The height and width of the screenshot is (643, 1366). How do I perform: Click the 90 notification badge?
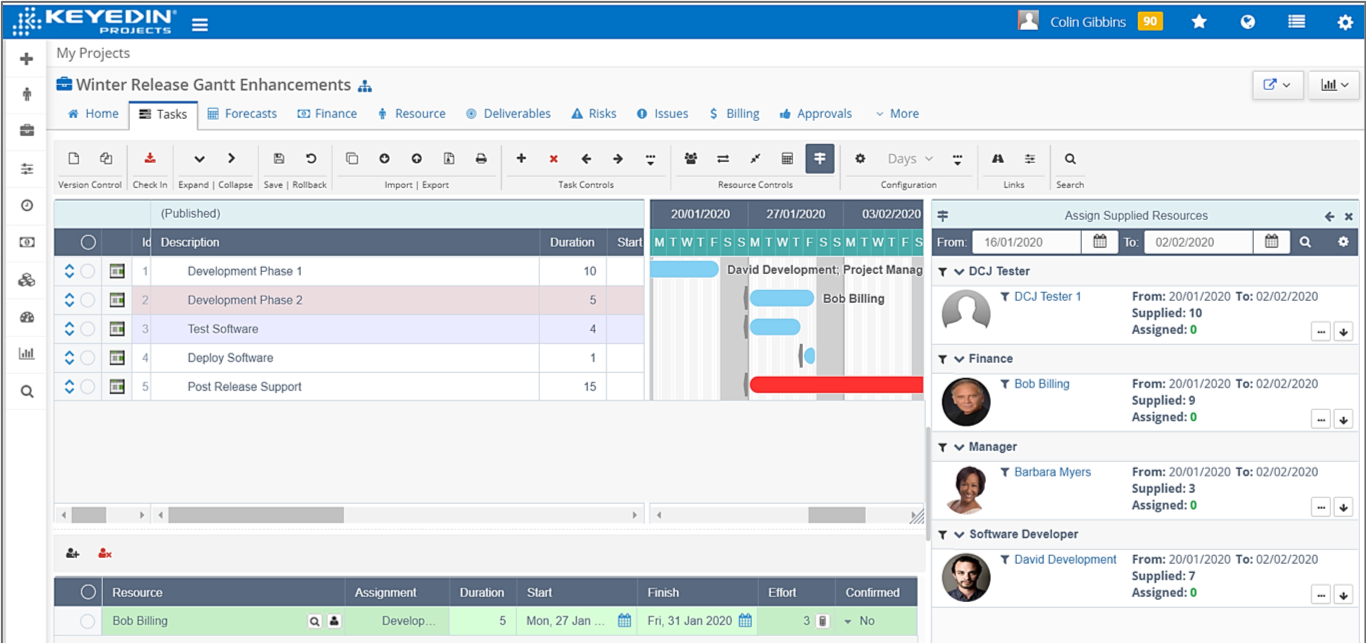1150,22
